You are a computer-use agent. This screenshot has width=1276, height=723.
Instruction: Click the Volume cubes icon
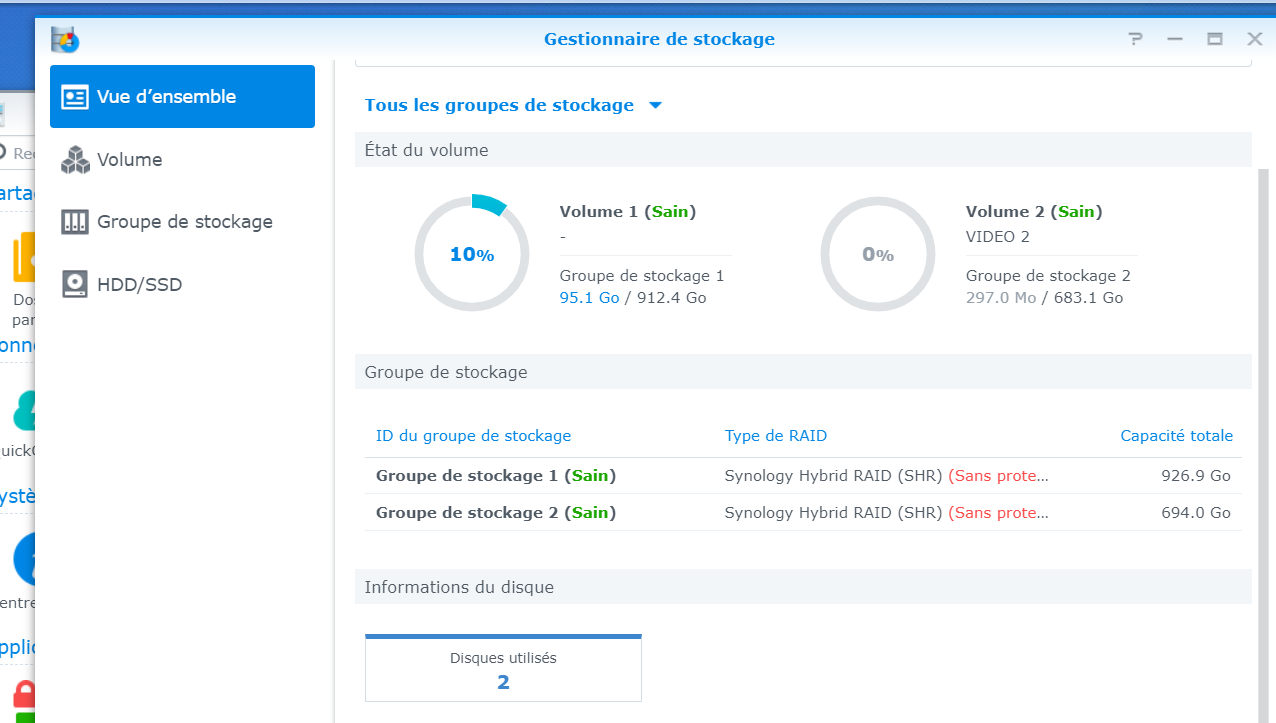[x=75, y=160]
